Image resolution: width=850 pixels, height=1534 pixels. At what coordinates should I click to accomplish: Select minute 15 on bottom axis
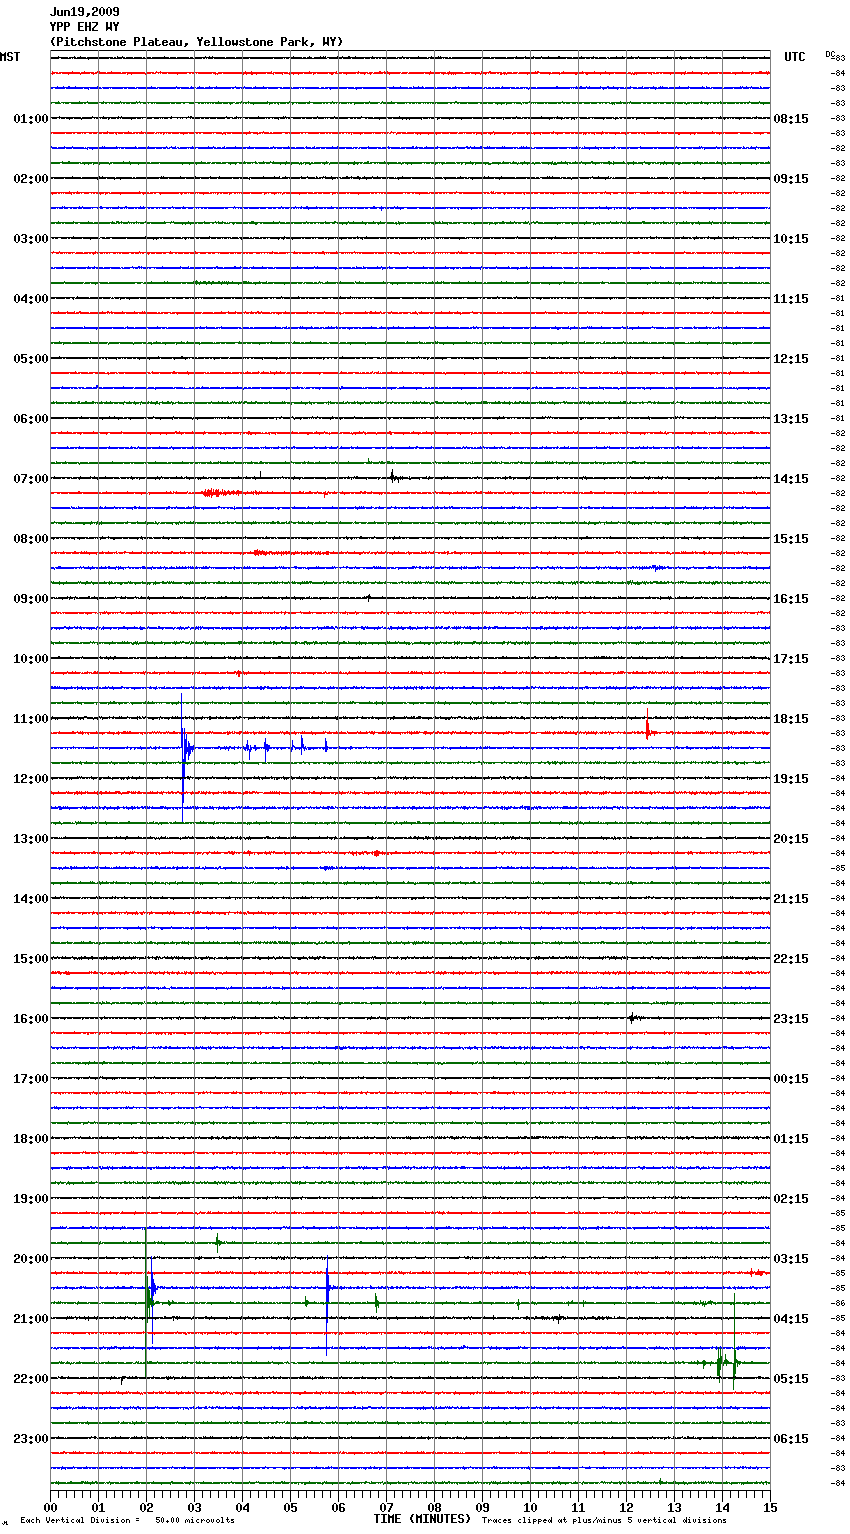(x=770, y=1507)
